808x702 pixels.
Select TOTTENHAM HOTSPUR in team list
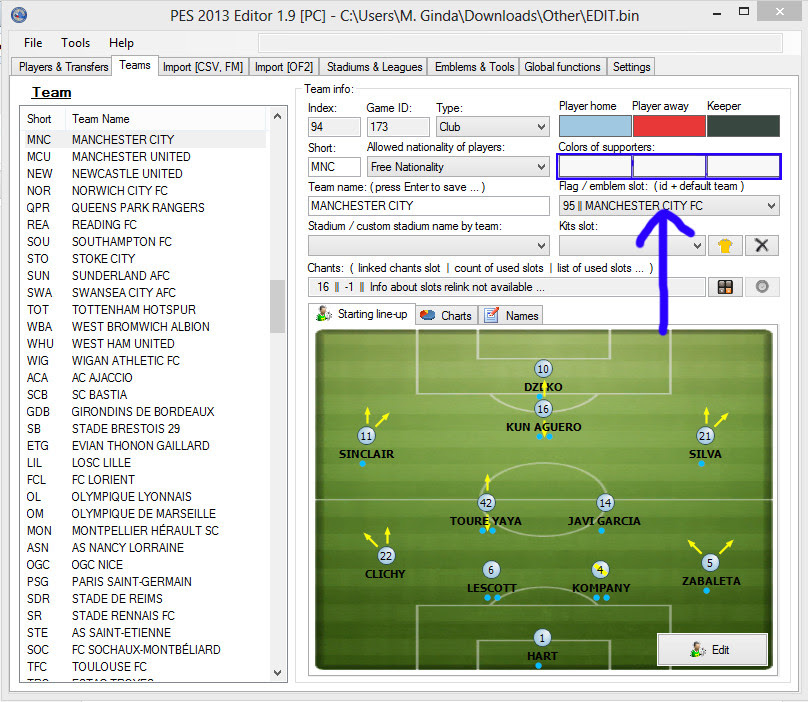[x=146, y=310]
